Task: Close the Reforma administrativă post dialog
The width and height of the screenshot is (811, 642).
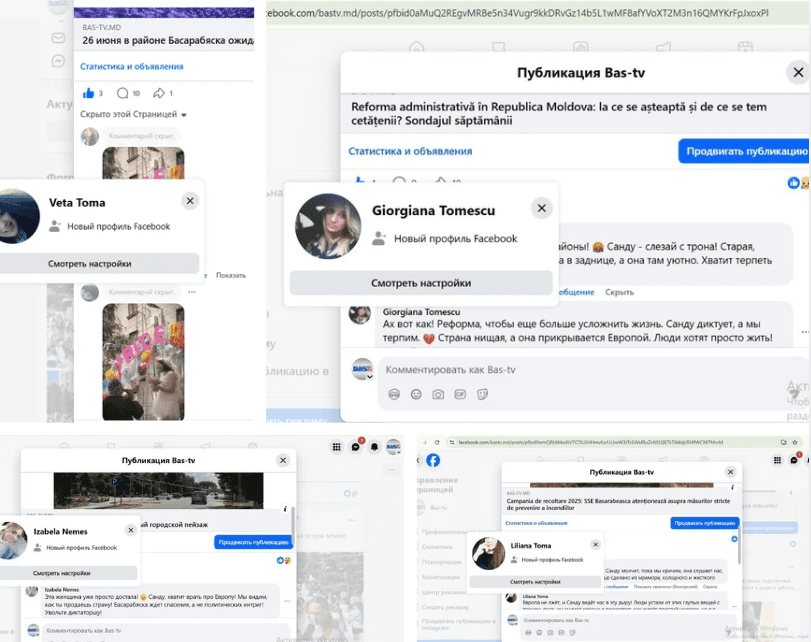Action: [799, 72]
